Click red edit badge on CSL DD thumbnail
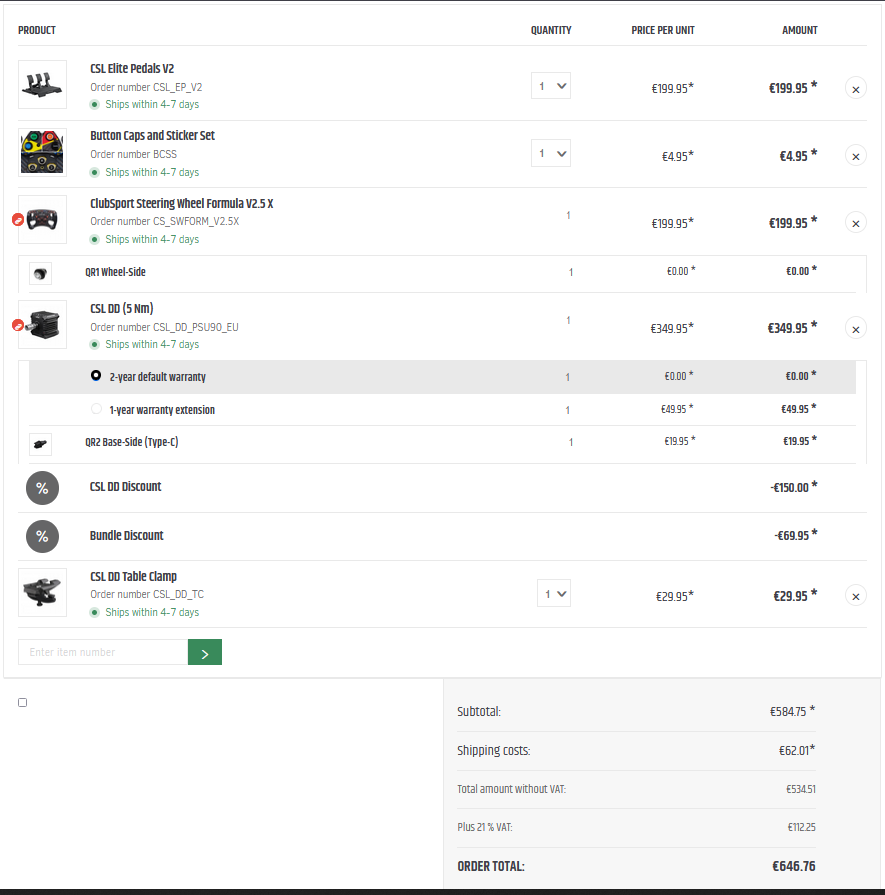 [x=18, y=325]
